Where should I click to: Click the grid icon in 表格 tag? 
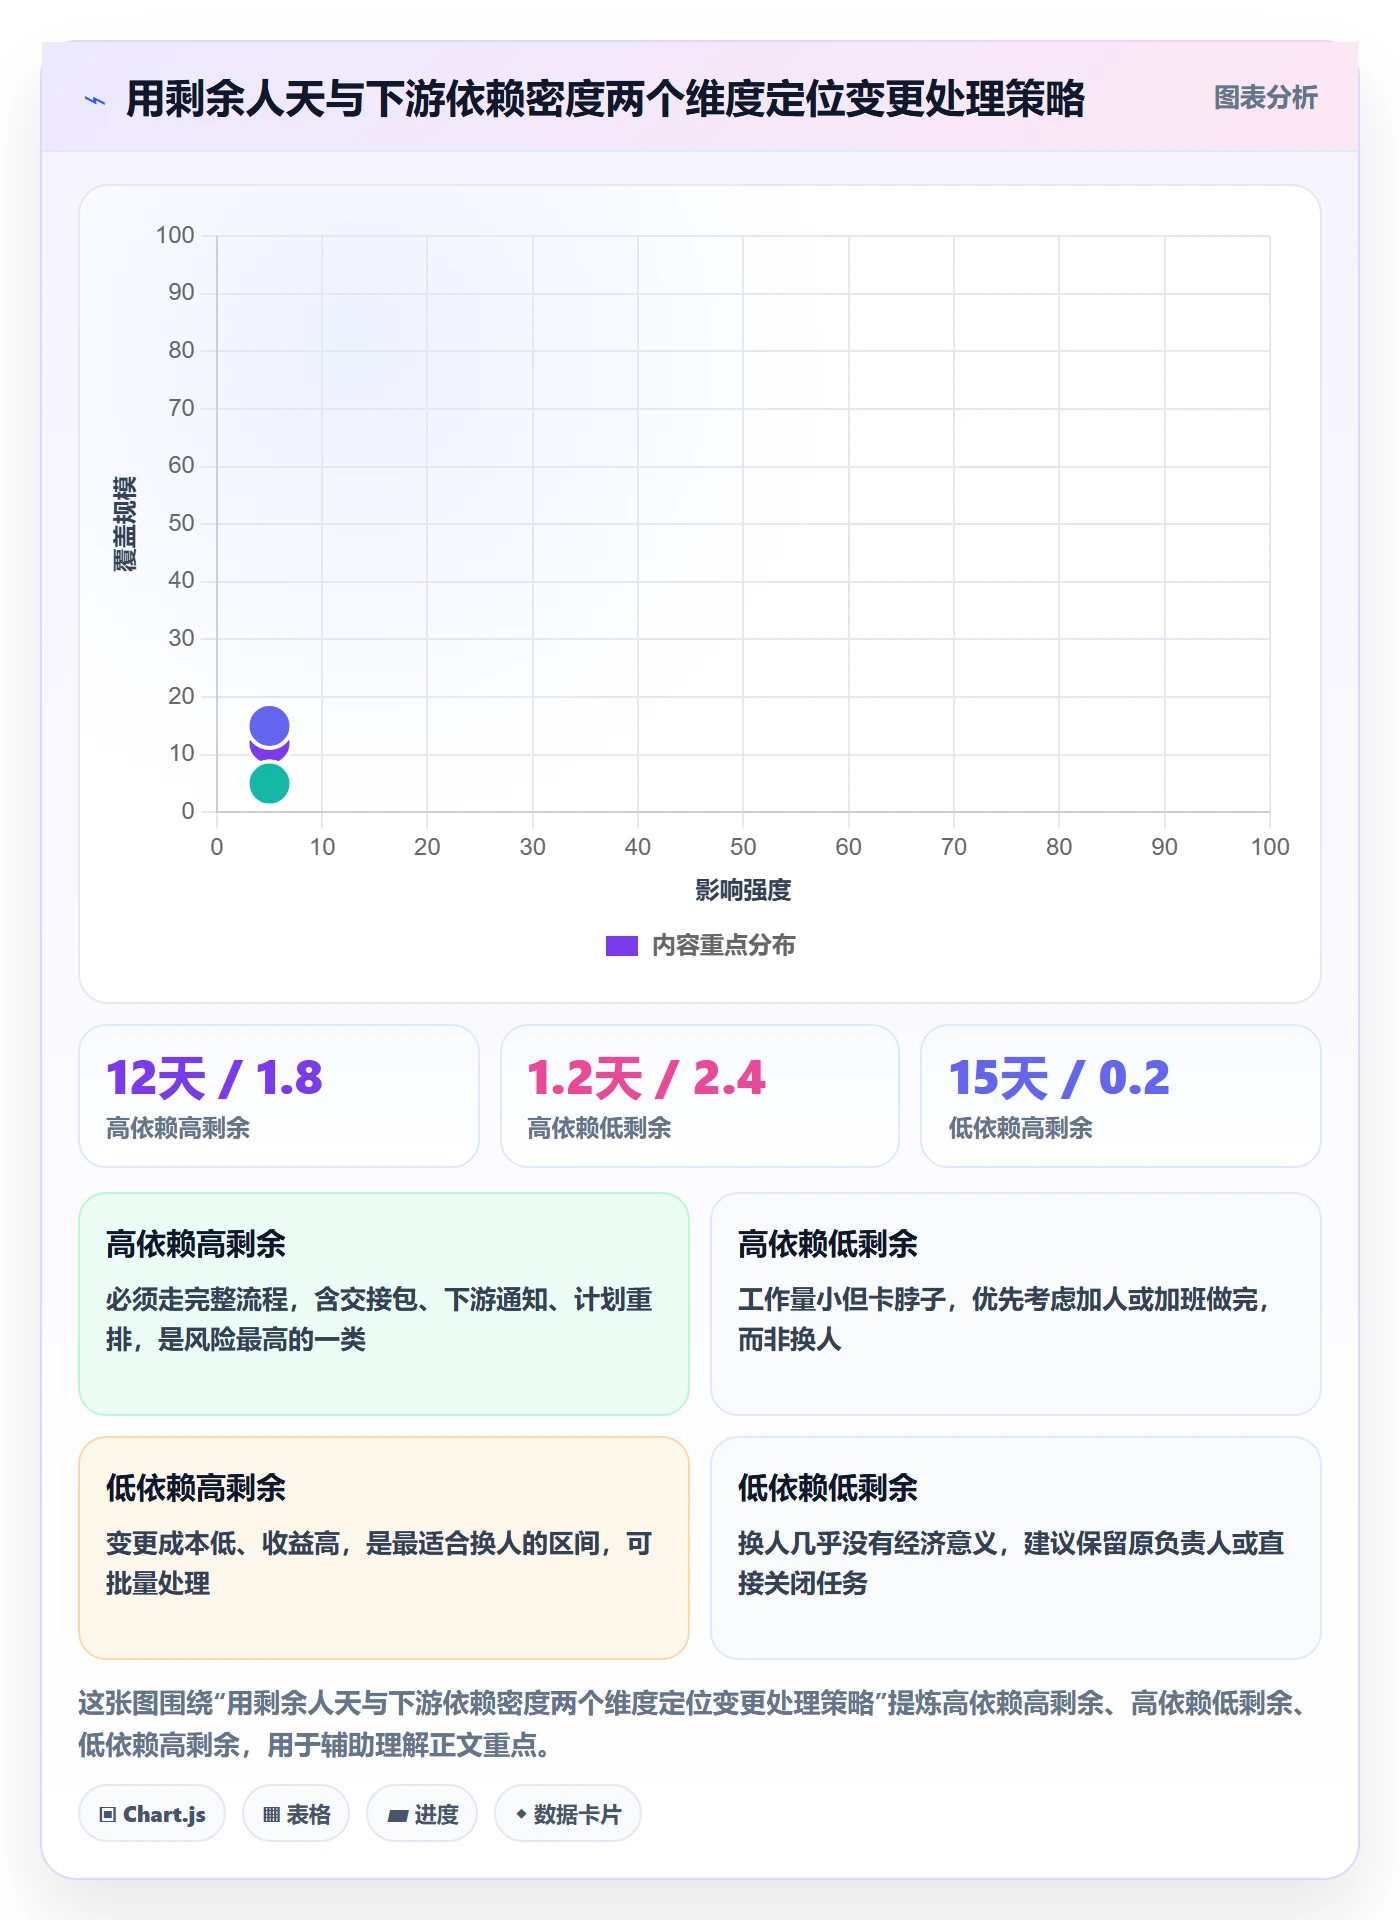pos(271,1815)
